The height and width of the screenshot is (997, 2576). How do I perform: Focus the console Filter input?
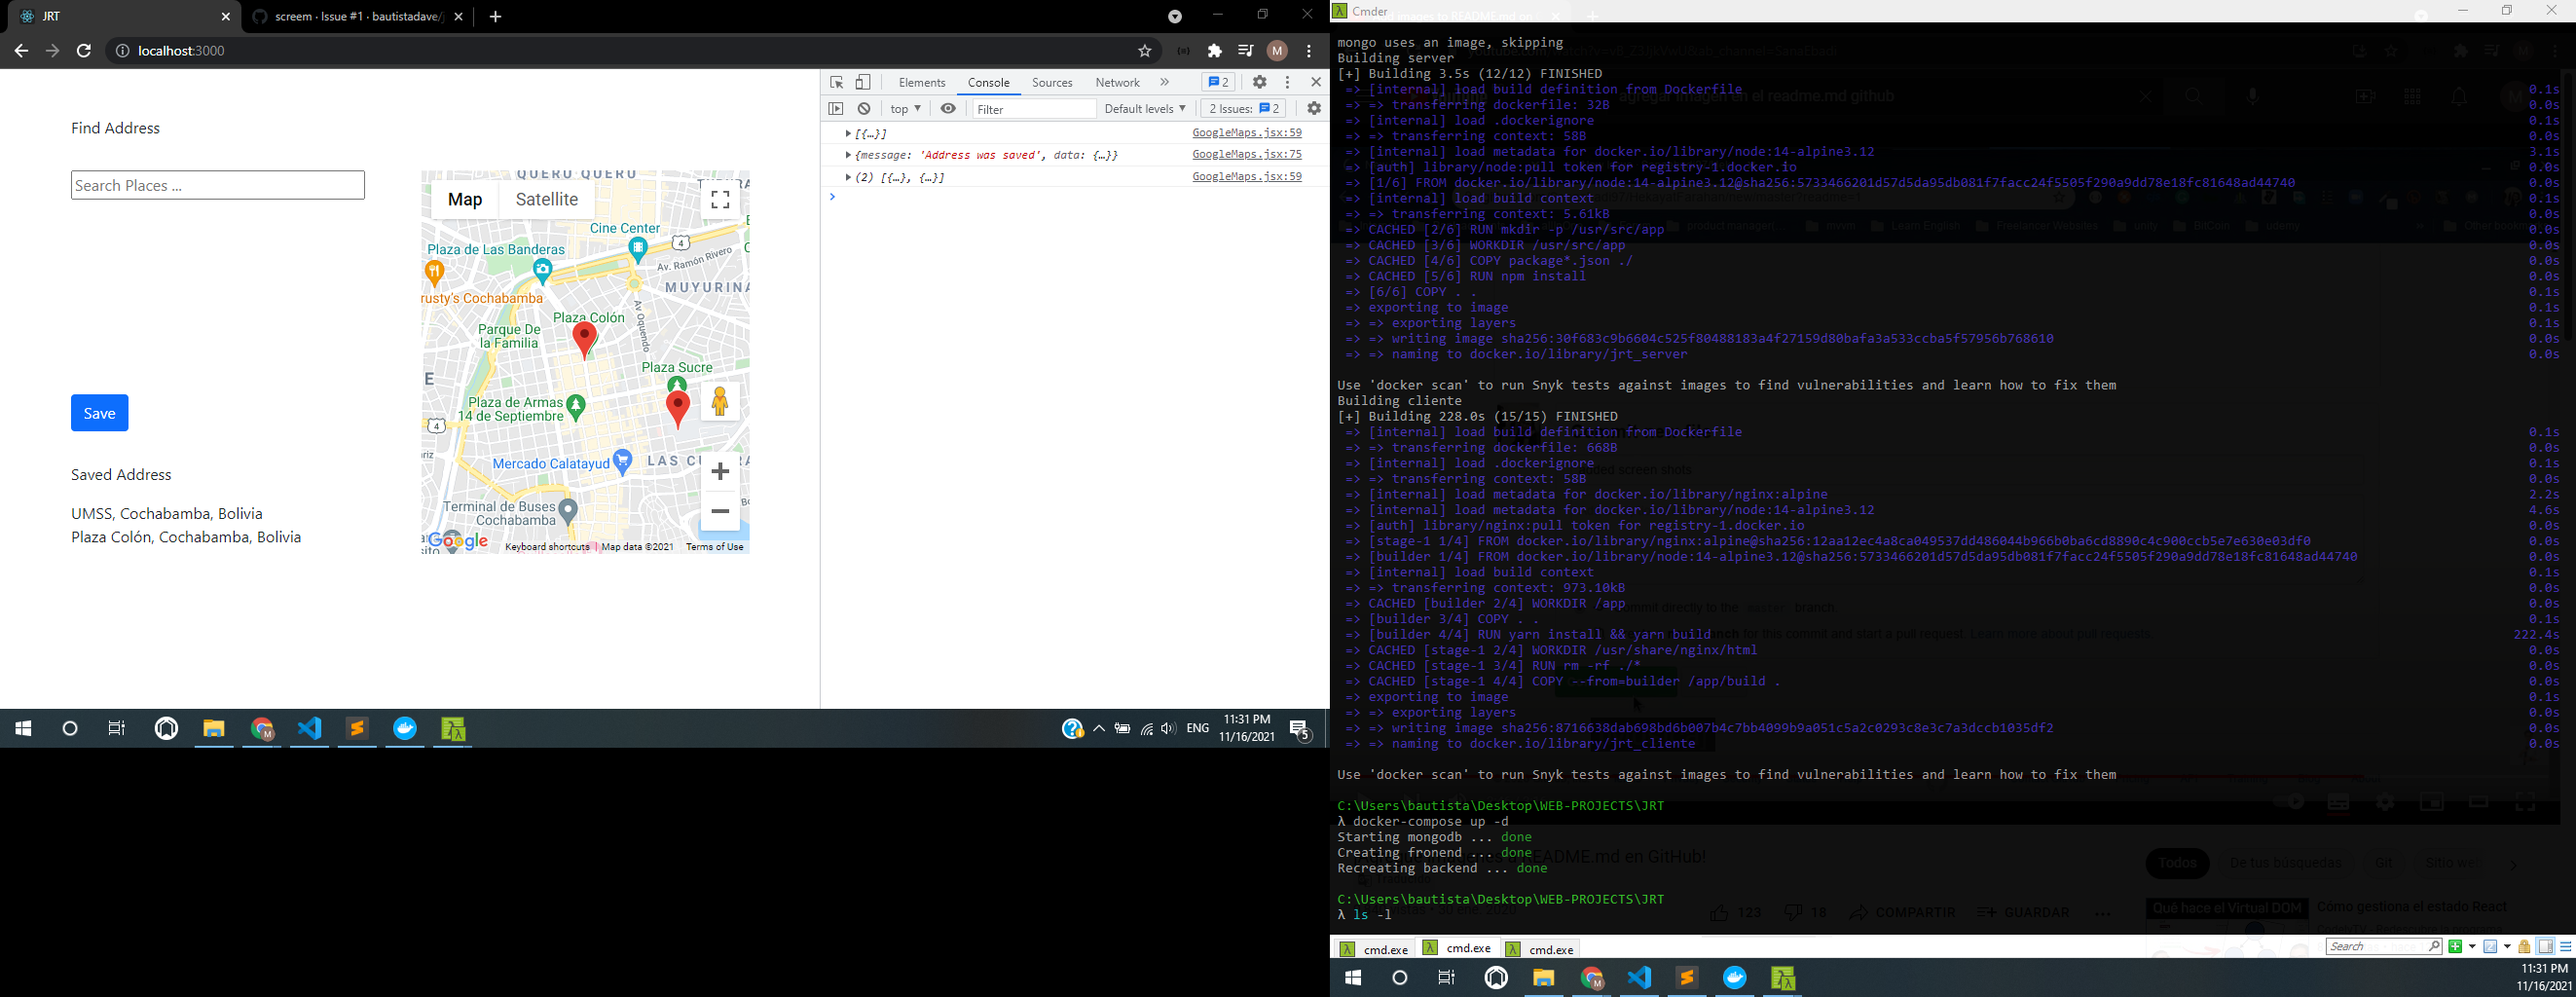point(1034,109)
